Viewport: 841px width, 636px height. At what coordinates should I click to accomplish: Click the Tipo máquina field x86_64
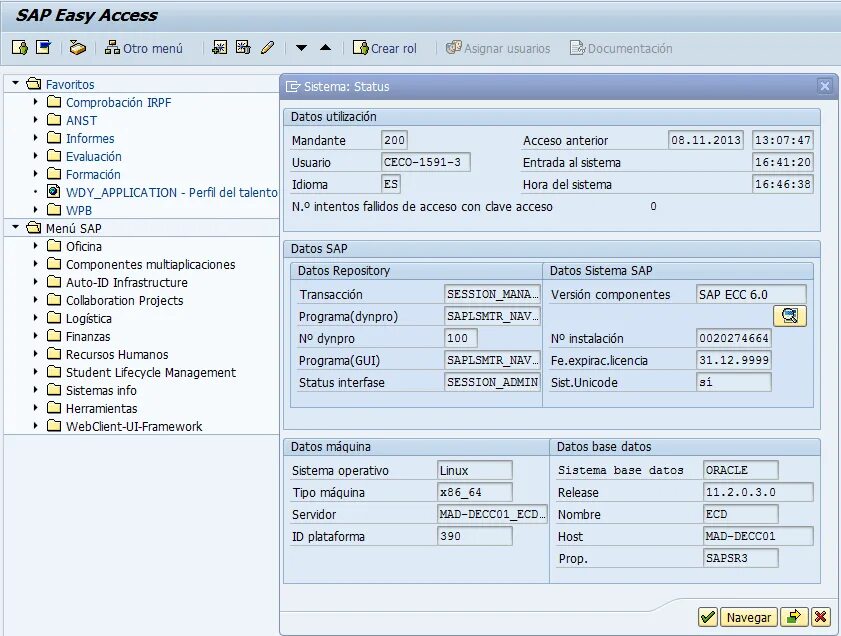tap(475, 492)
